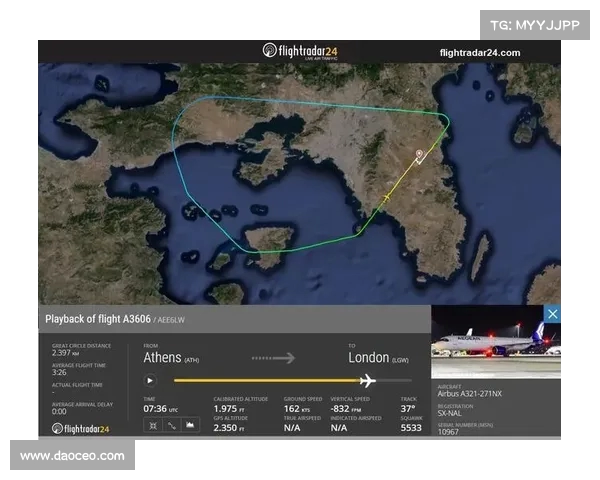Click the calibrated altitude 1.975 FT value
The width and height of the screenshot is (600, 480).
point(229,409)
